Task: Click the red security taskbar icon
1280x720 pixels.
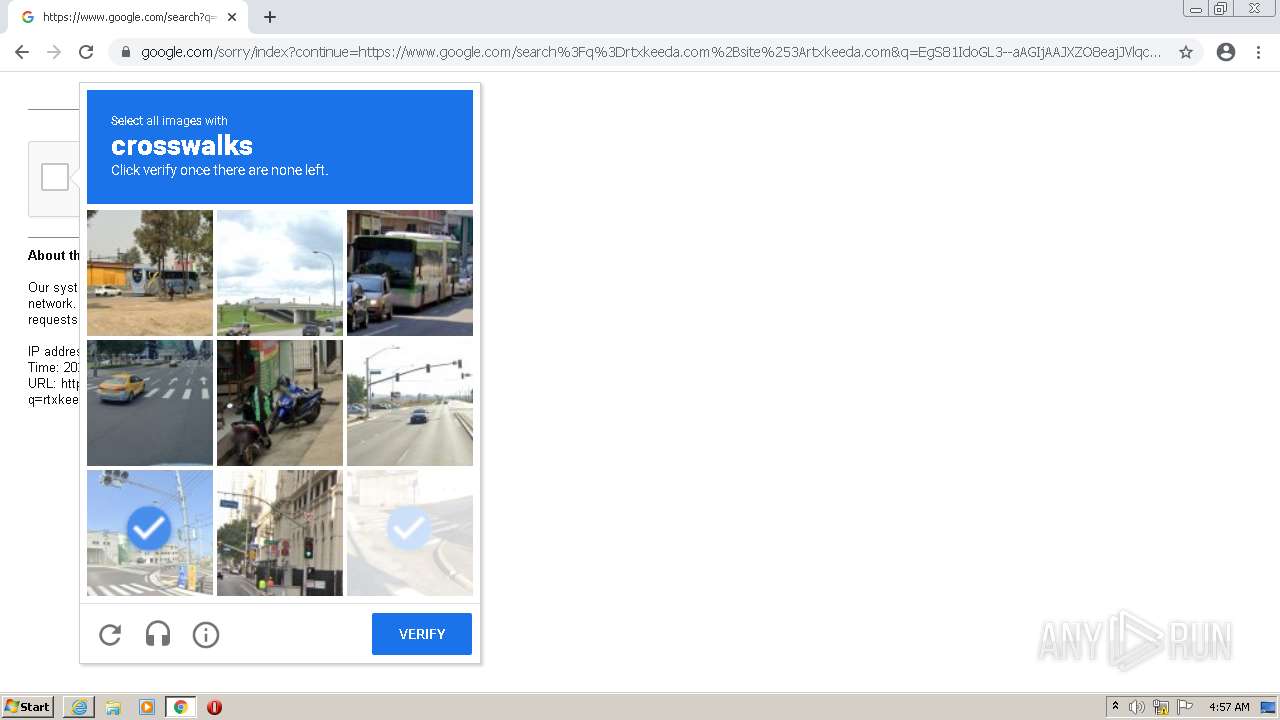Action: click(214, 707)
